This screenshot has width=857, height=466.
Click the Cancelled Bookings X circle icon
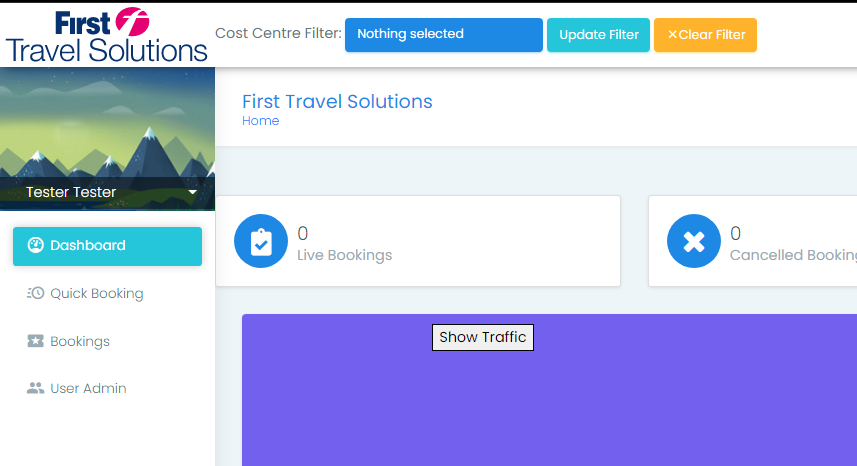click(x=694, y=241)
